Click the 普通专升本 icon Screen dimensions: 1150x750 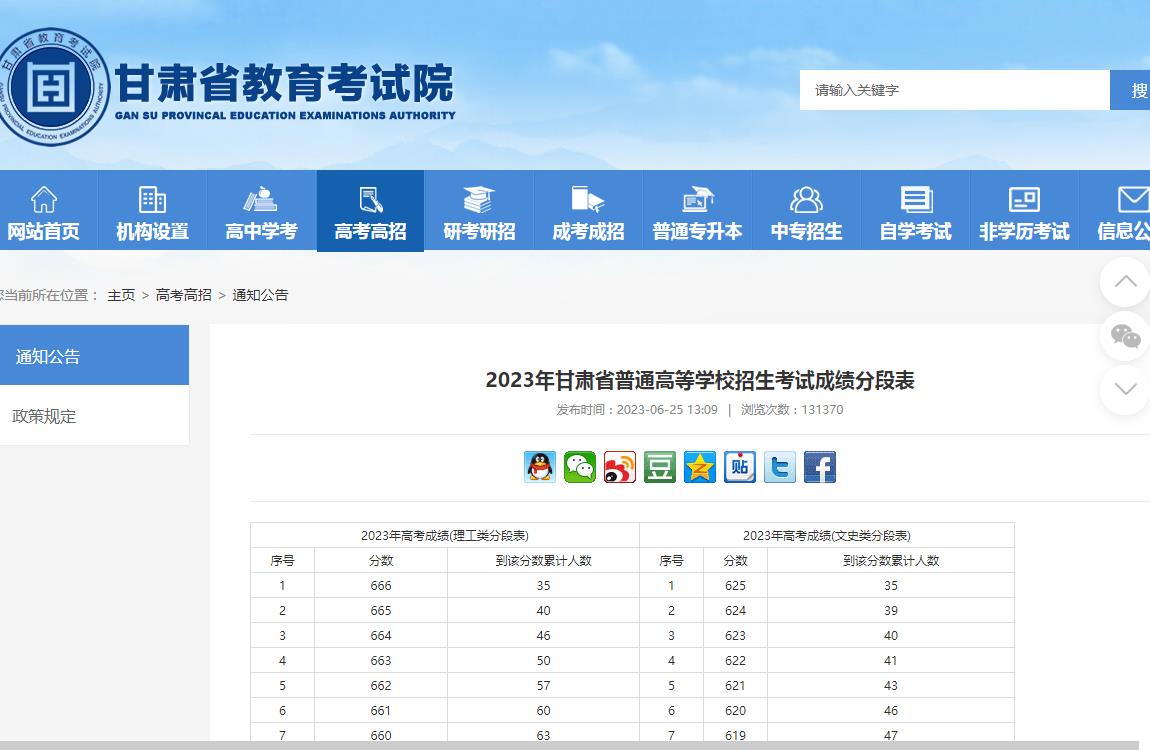click(x=697, y=199)
